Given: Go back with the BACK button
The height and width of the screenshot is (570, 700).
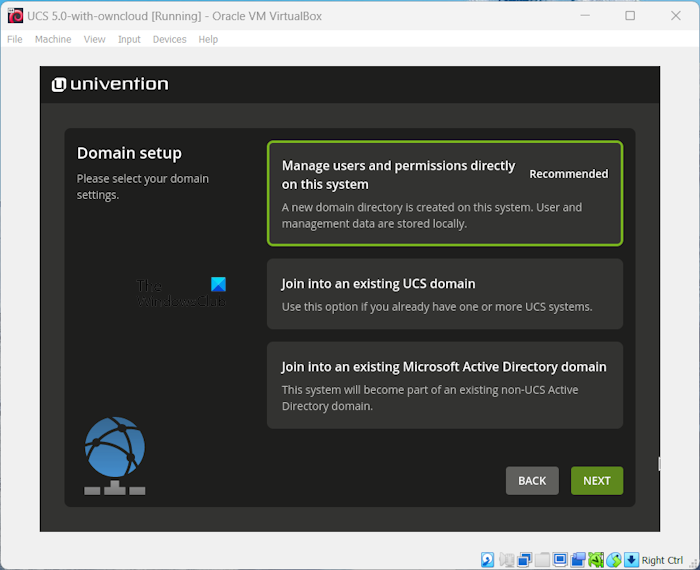Looking at the screenshot, I should pyautogui.click(x=532, y=481).
